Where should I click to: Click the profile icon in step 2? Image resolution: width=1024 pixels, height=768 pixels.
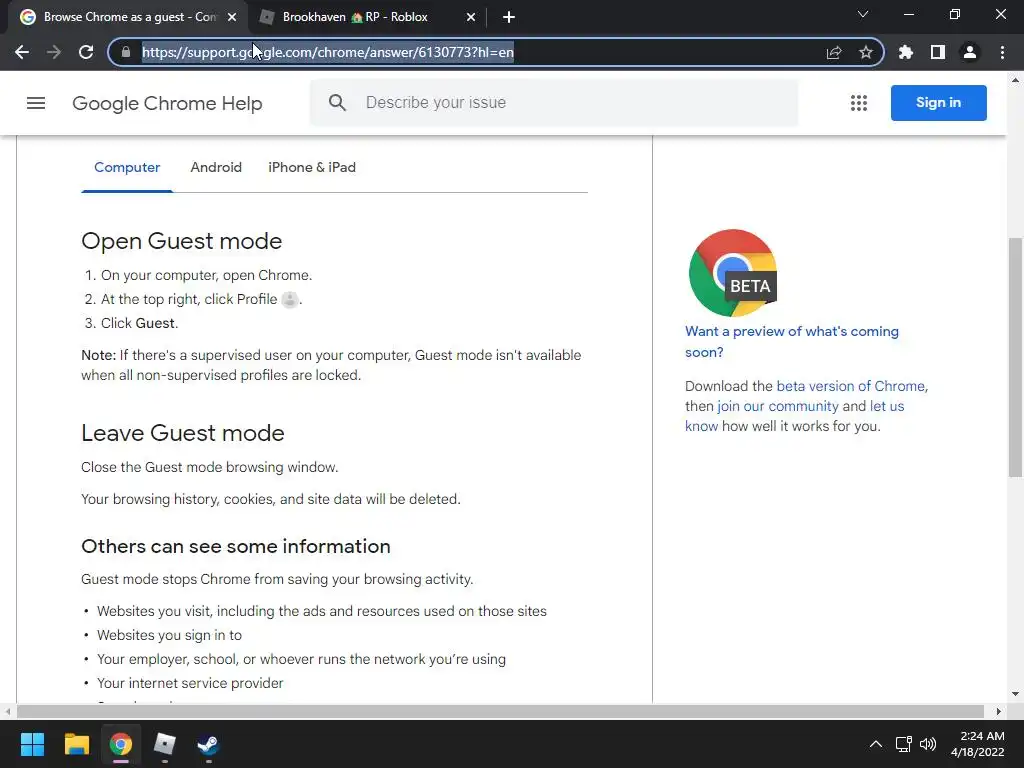click(289, 300)
